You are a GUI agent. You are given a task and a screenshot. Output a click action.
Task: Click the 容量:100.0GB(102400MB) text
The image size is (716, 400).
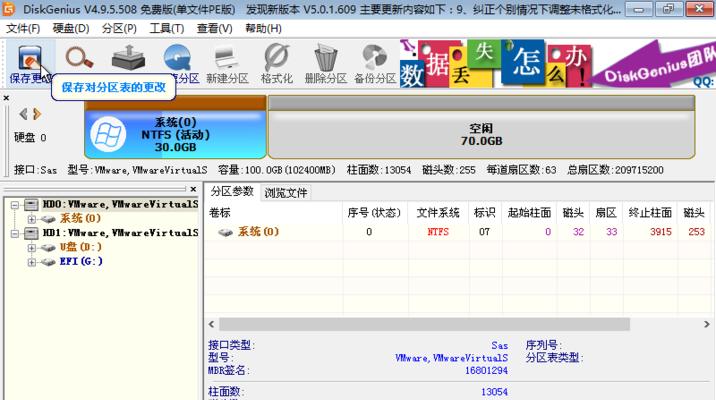[277, 170]
